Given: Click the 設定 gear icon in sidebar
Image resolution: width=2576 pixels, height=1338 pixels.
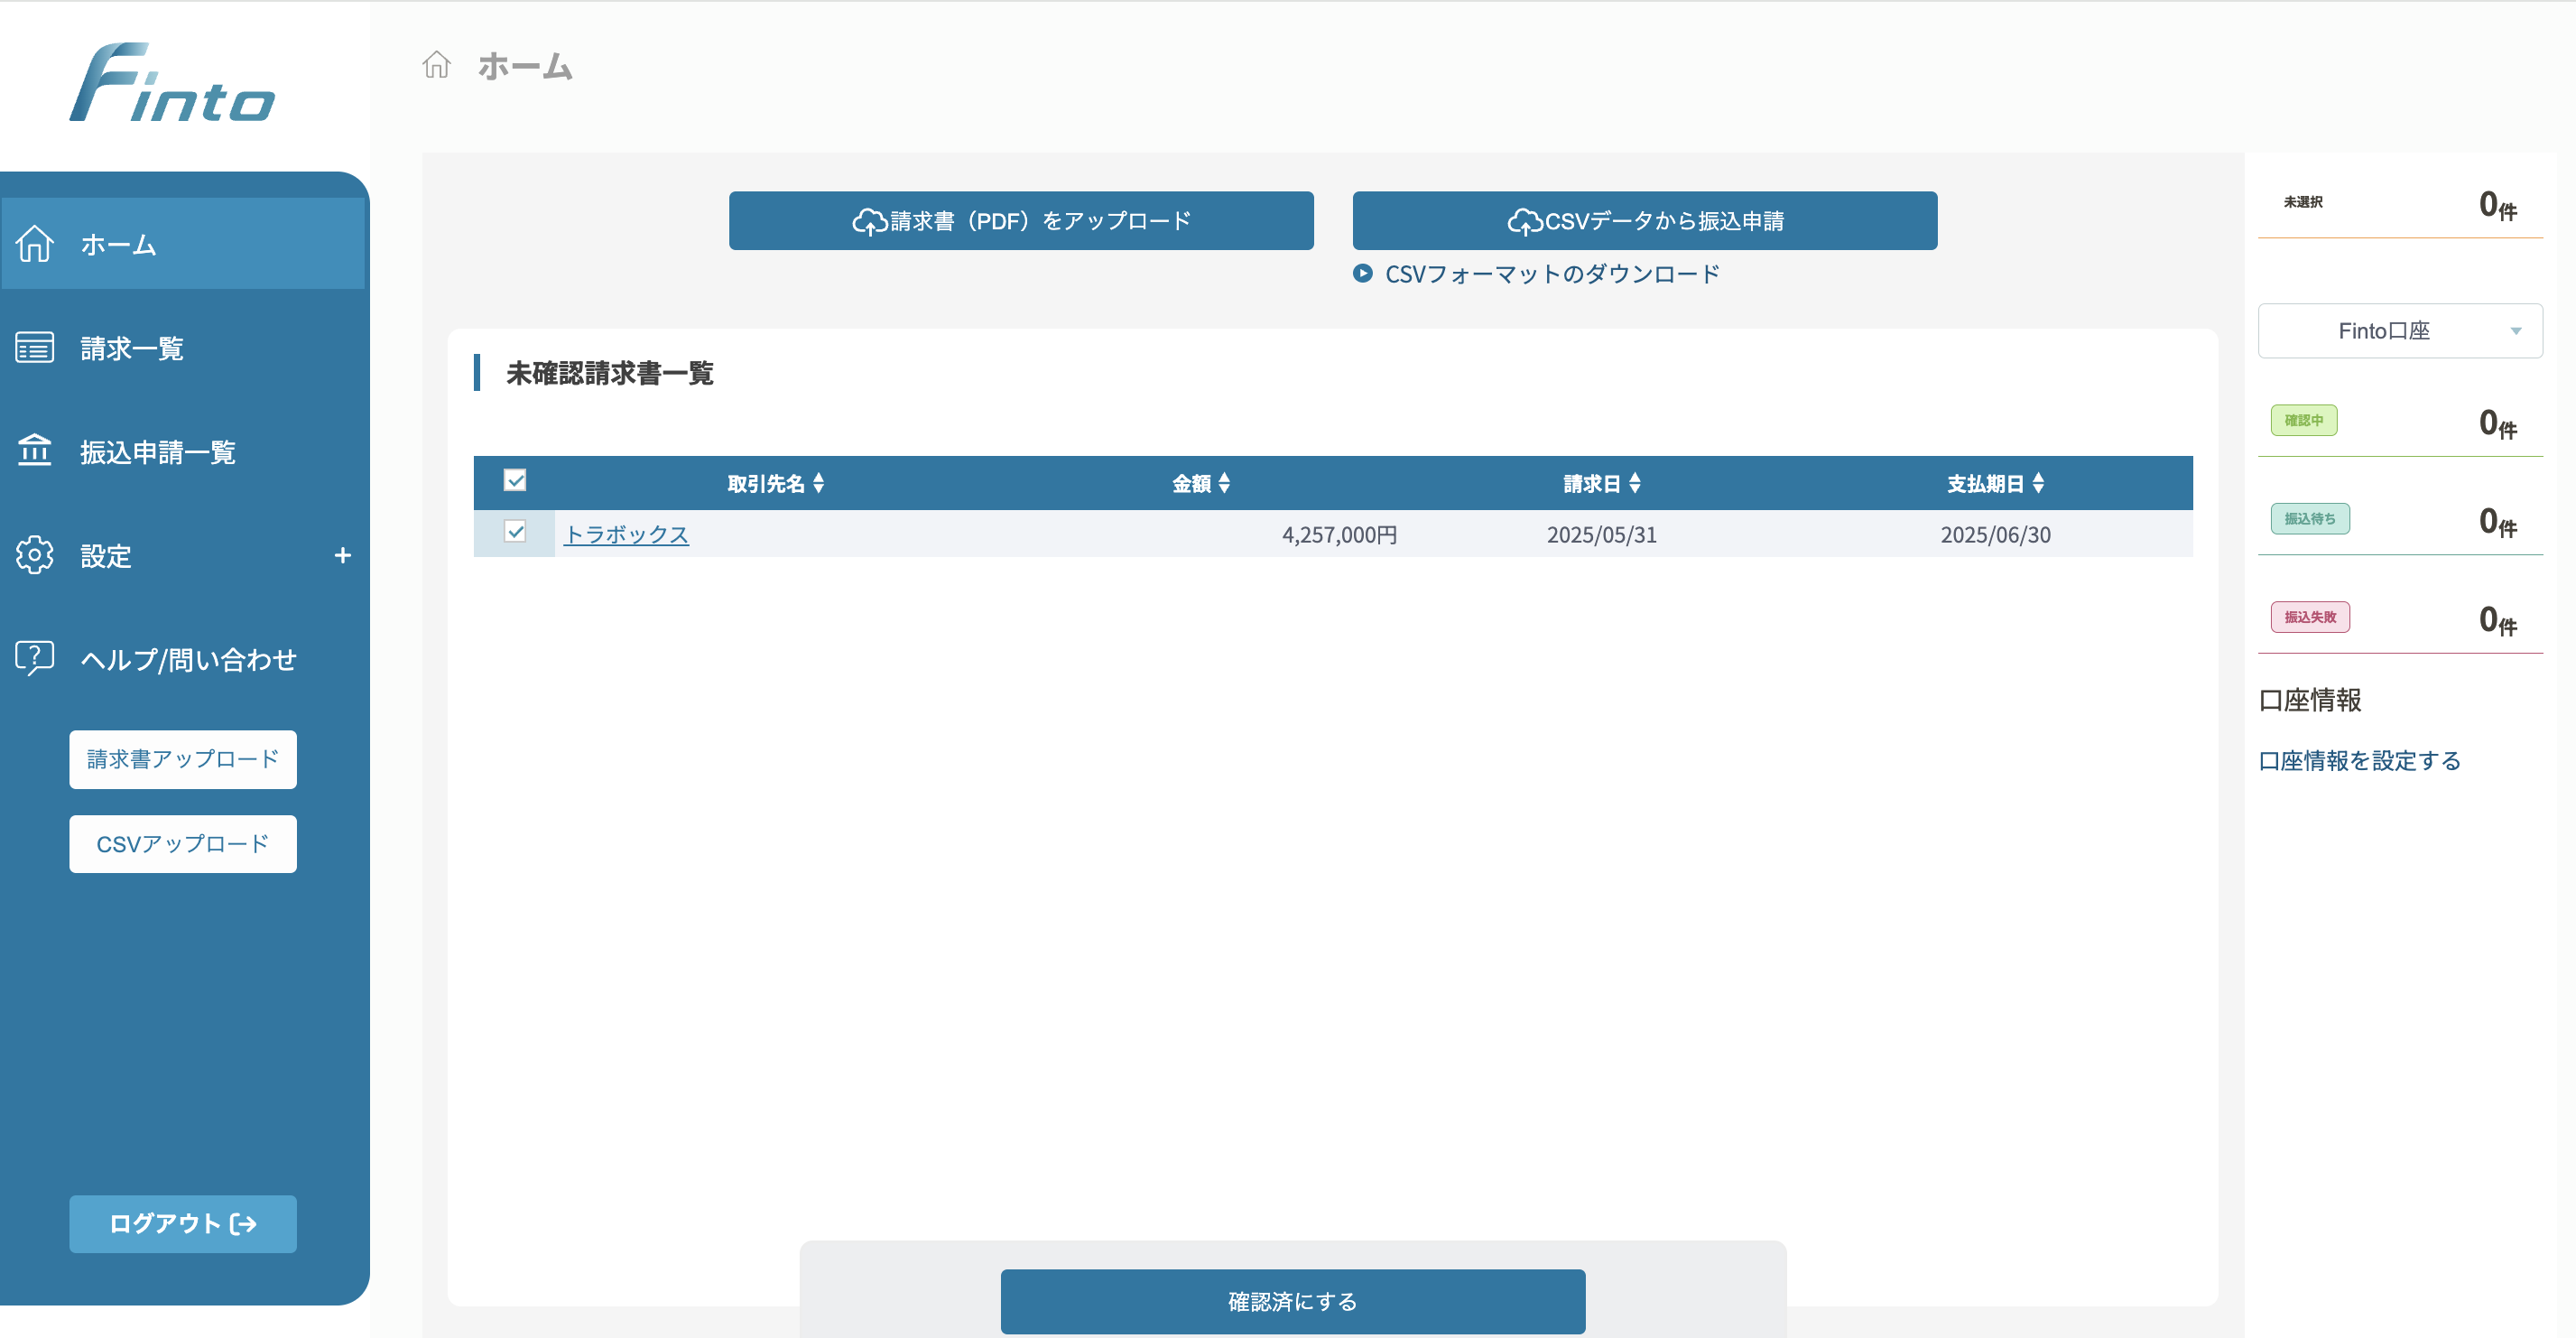Looking at the screenshot, I should 35,555.
